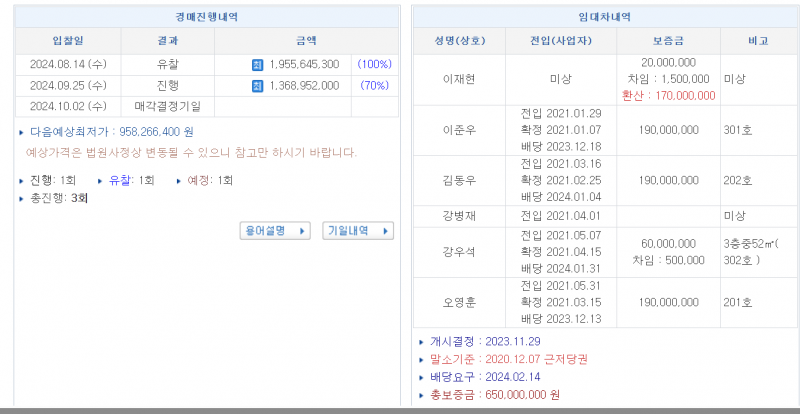This screenshot has width=800, height=414.
Task: Click the 다음예상최저가 958,266,400 원 line
Action: point(111,131)
